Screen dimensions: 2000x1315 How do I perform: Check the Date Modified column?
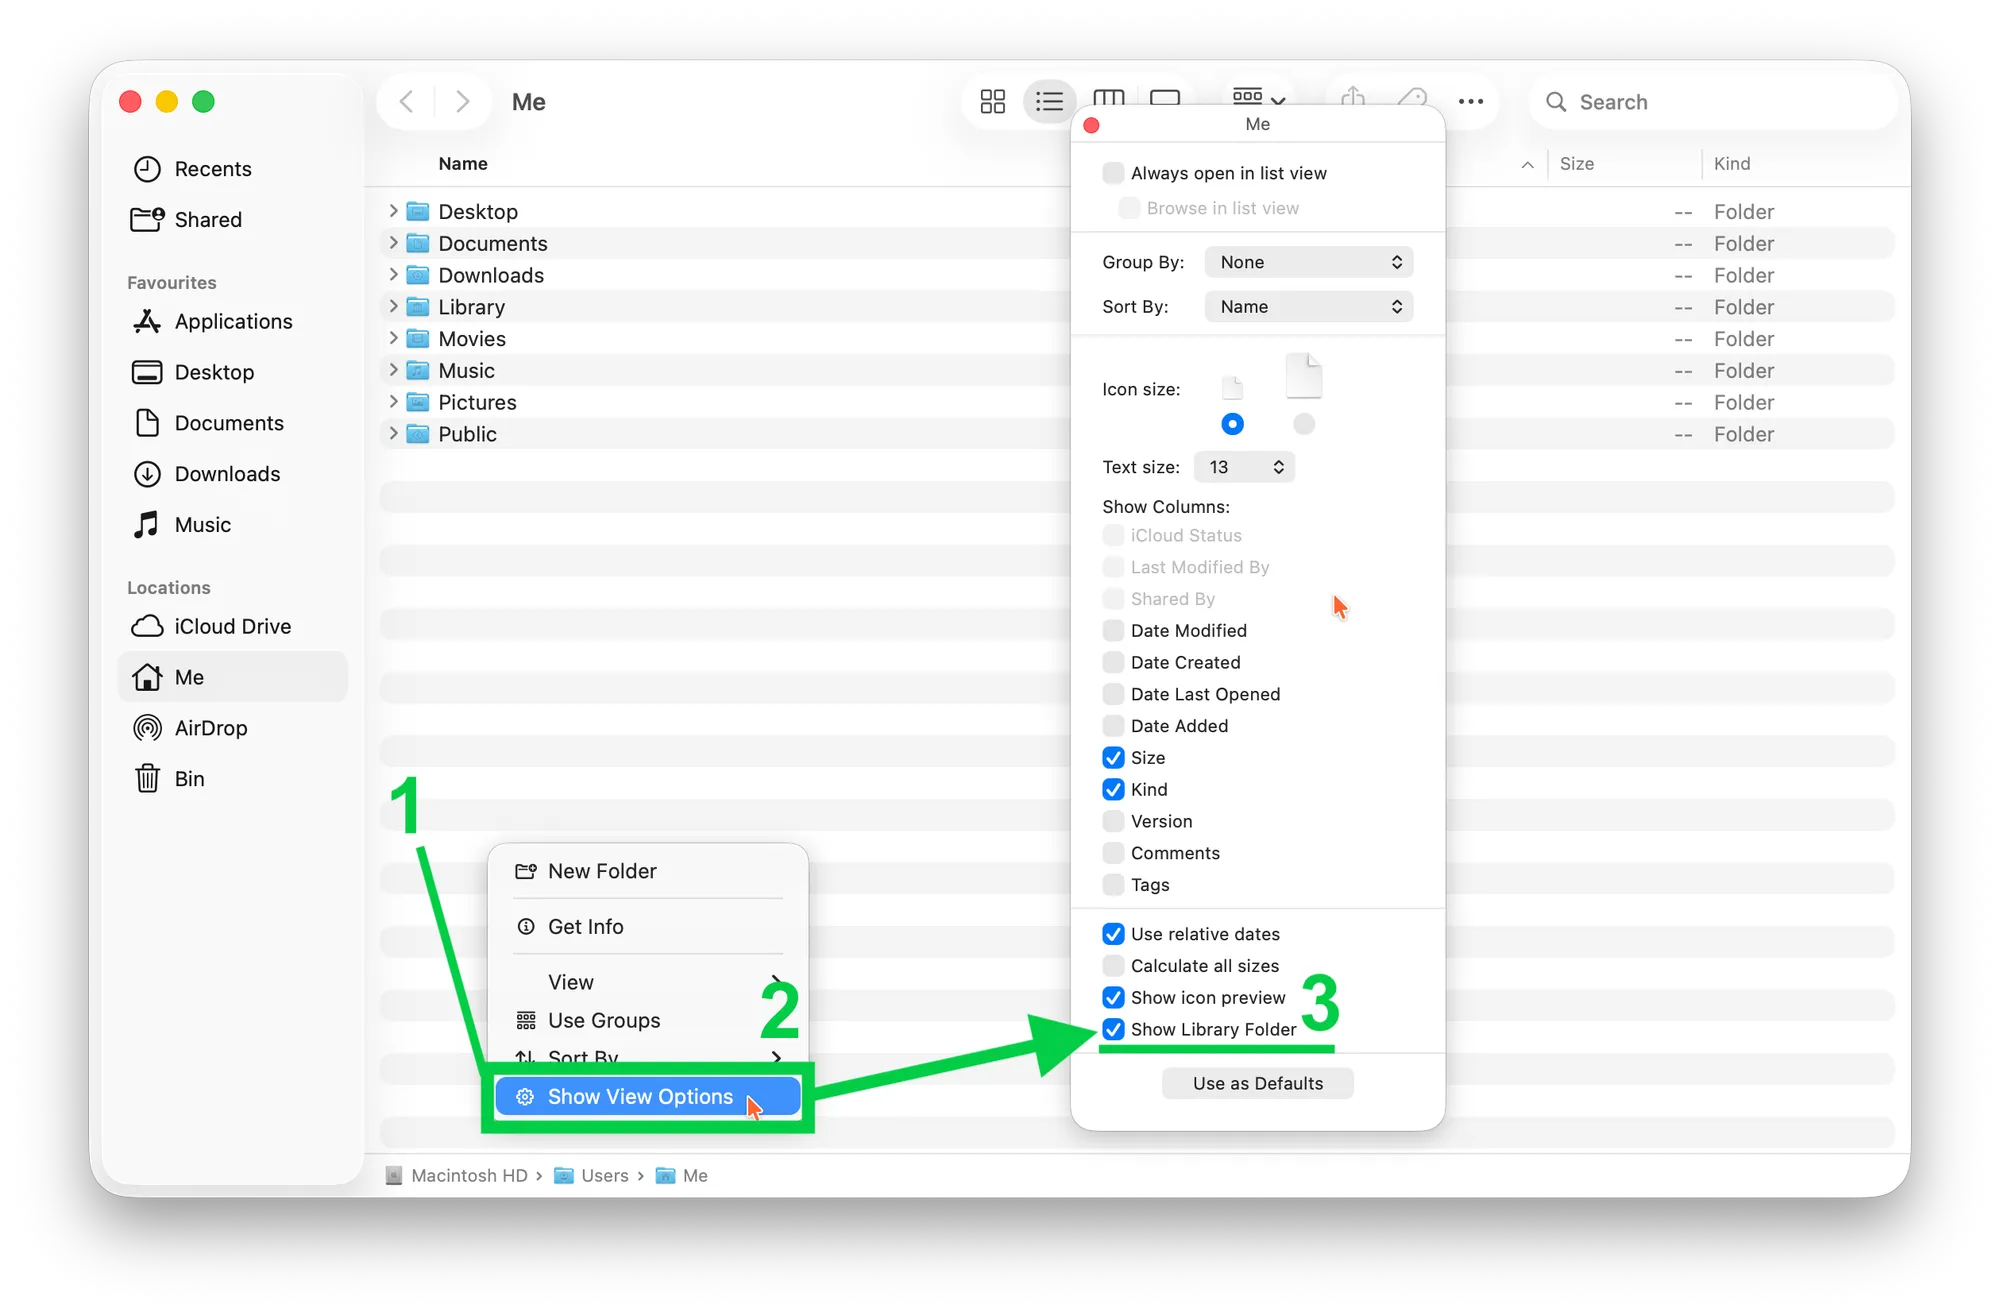pyautogui.click(x=1113, y=631)
